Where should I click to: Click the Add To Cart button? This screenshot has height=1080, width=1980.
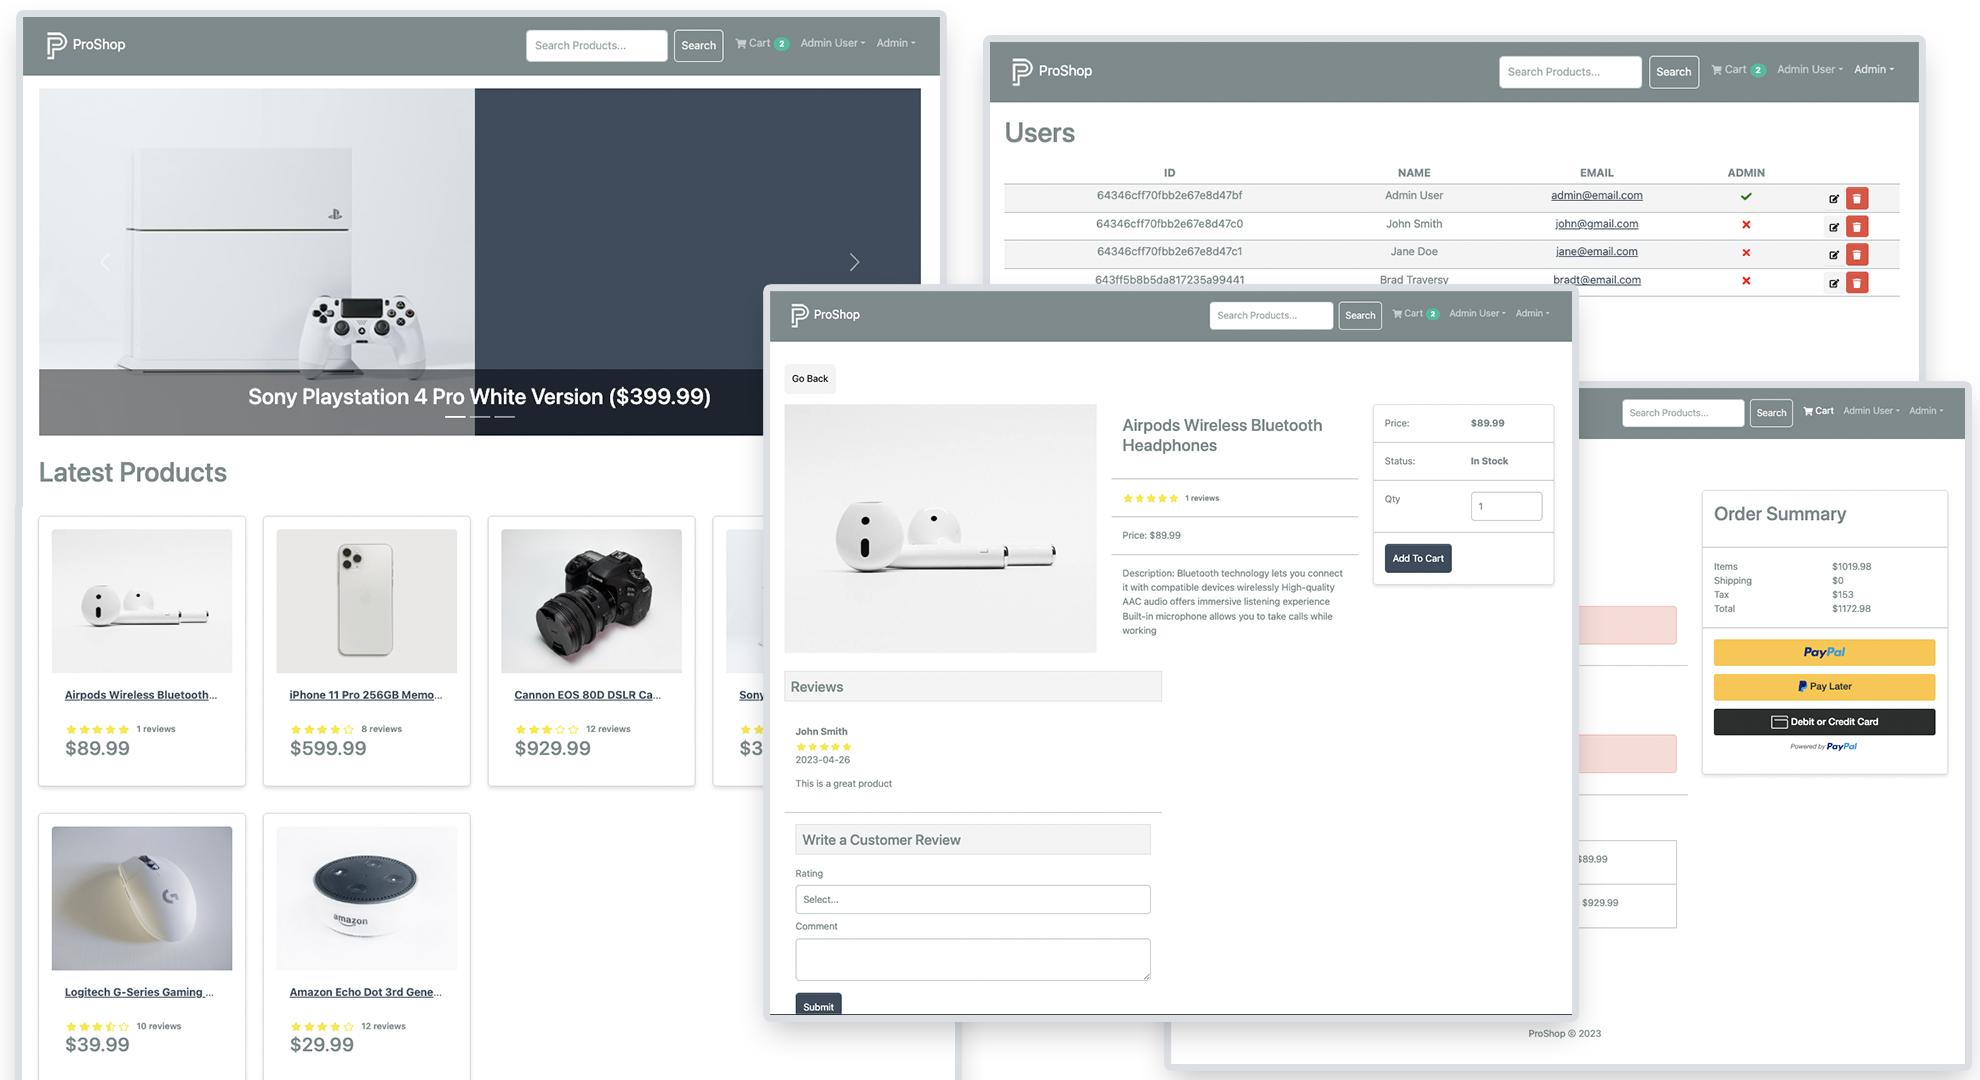(1417, 558)
